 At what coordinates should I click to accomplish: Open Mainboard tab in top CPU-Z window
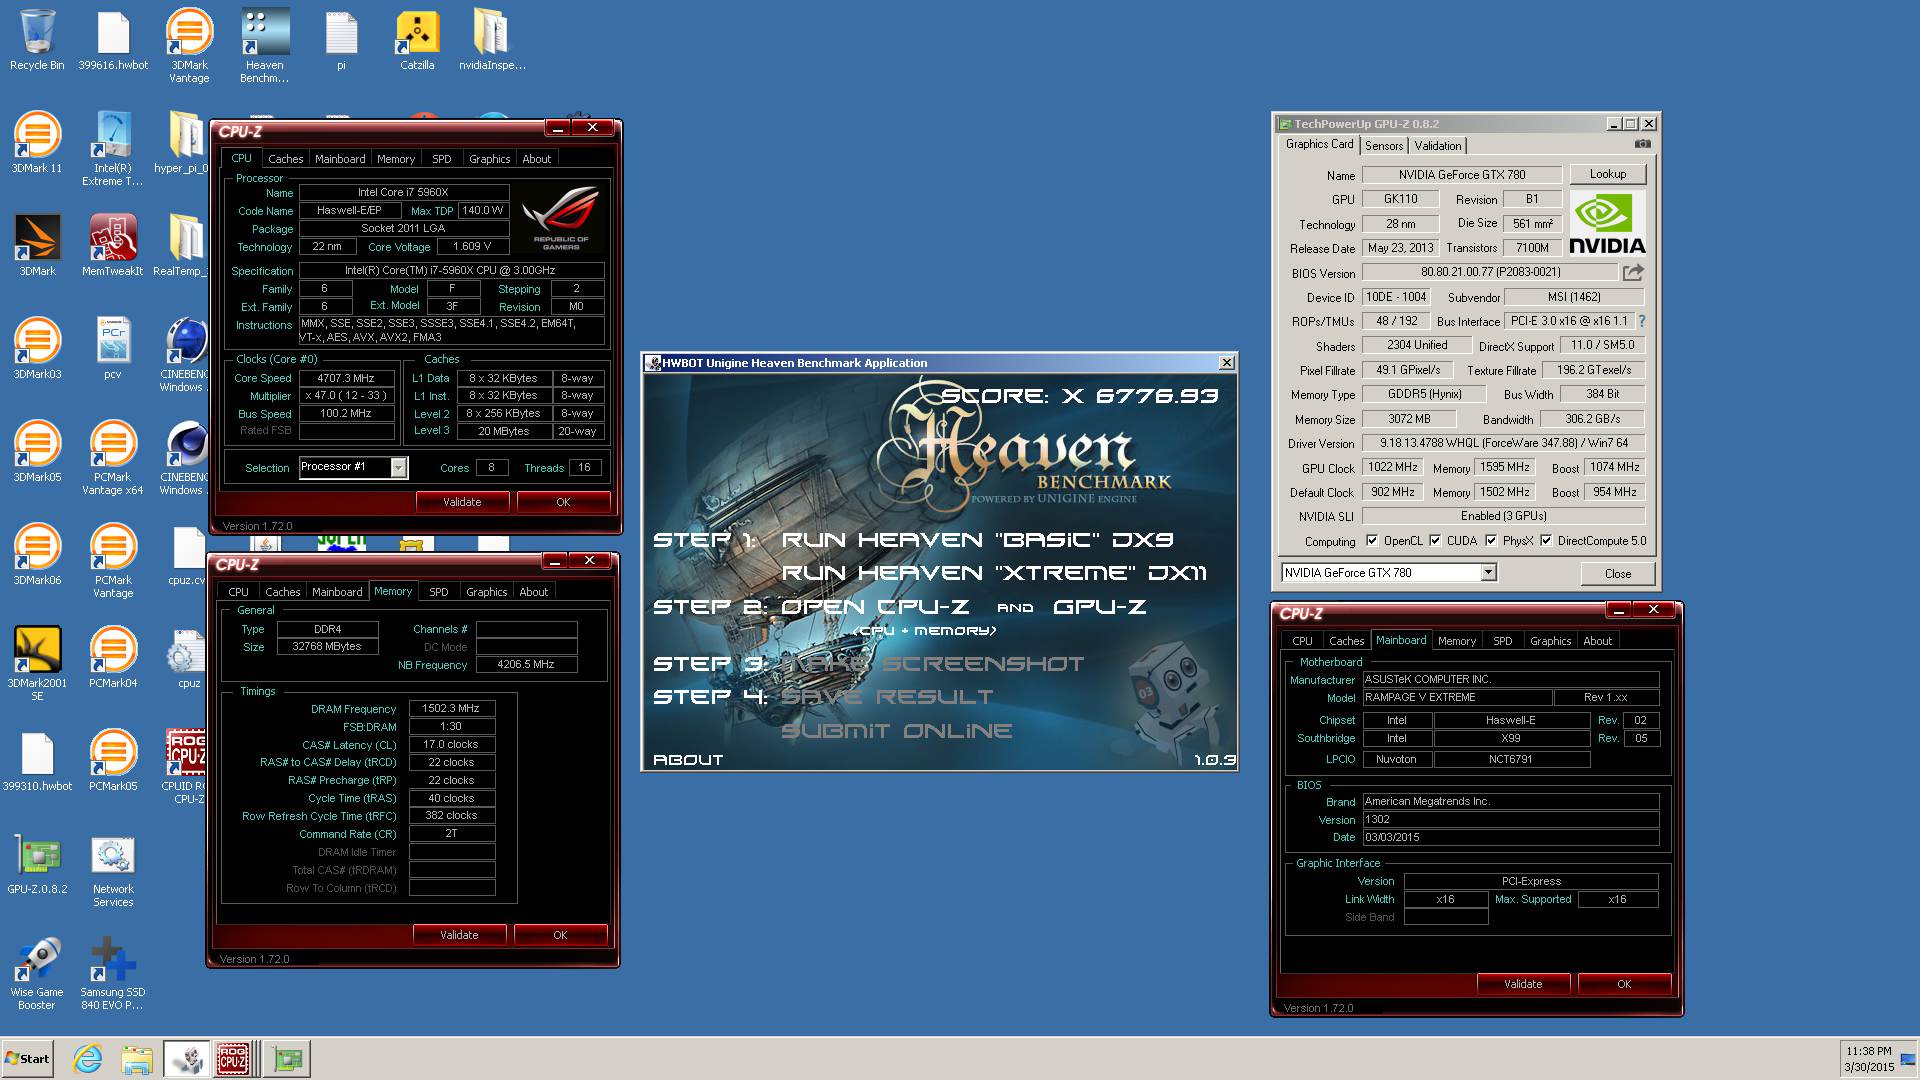(340, 159)
